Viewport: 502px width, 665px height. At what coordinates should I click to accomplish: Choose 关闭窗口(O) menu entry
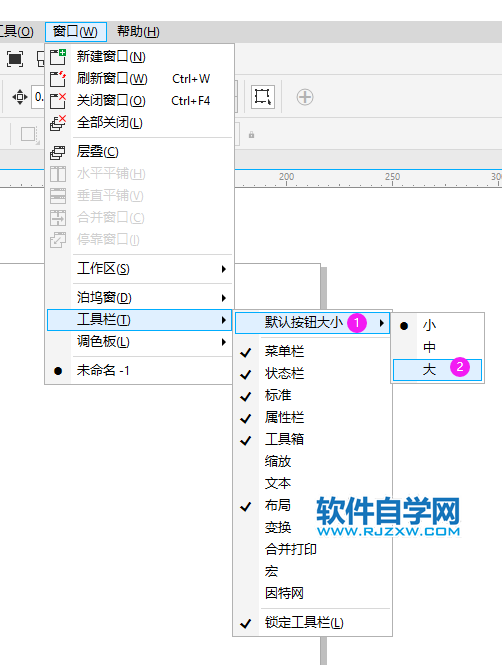pyautogui.click(x=139, y=101)
